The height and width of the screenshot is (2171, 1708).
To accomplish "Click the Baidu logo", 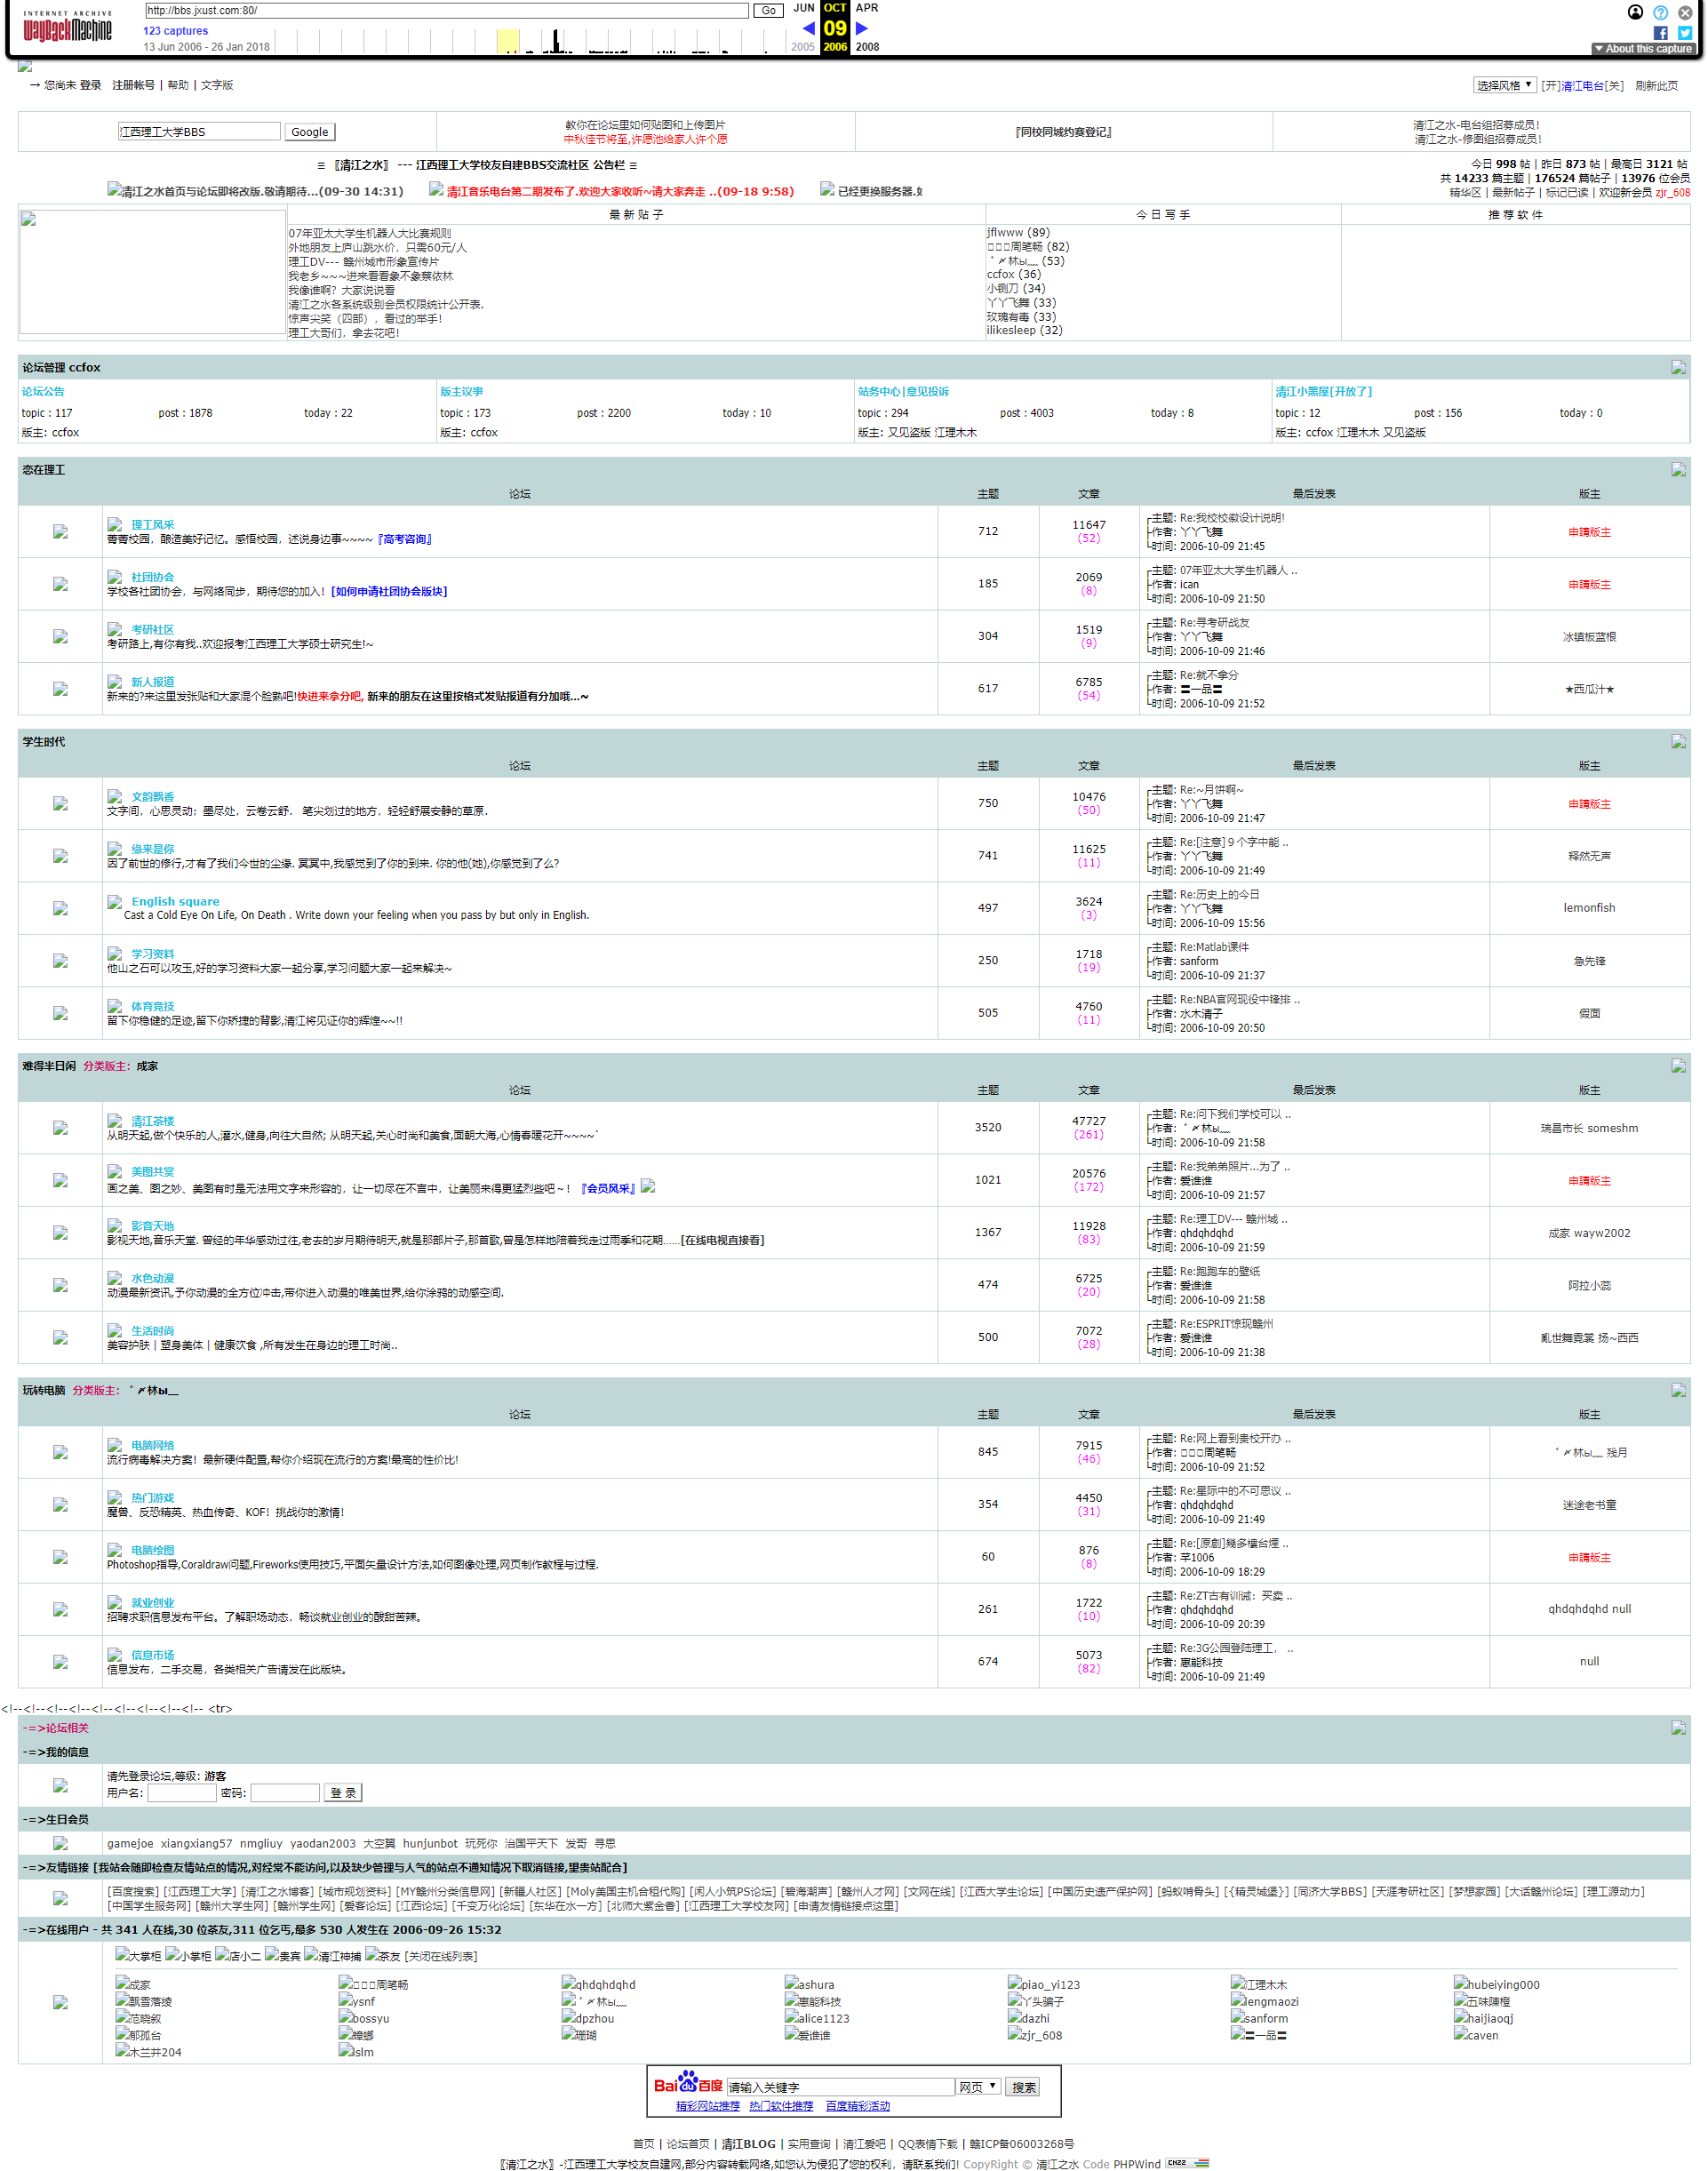I will [688, 2083].
